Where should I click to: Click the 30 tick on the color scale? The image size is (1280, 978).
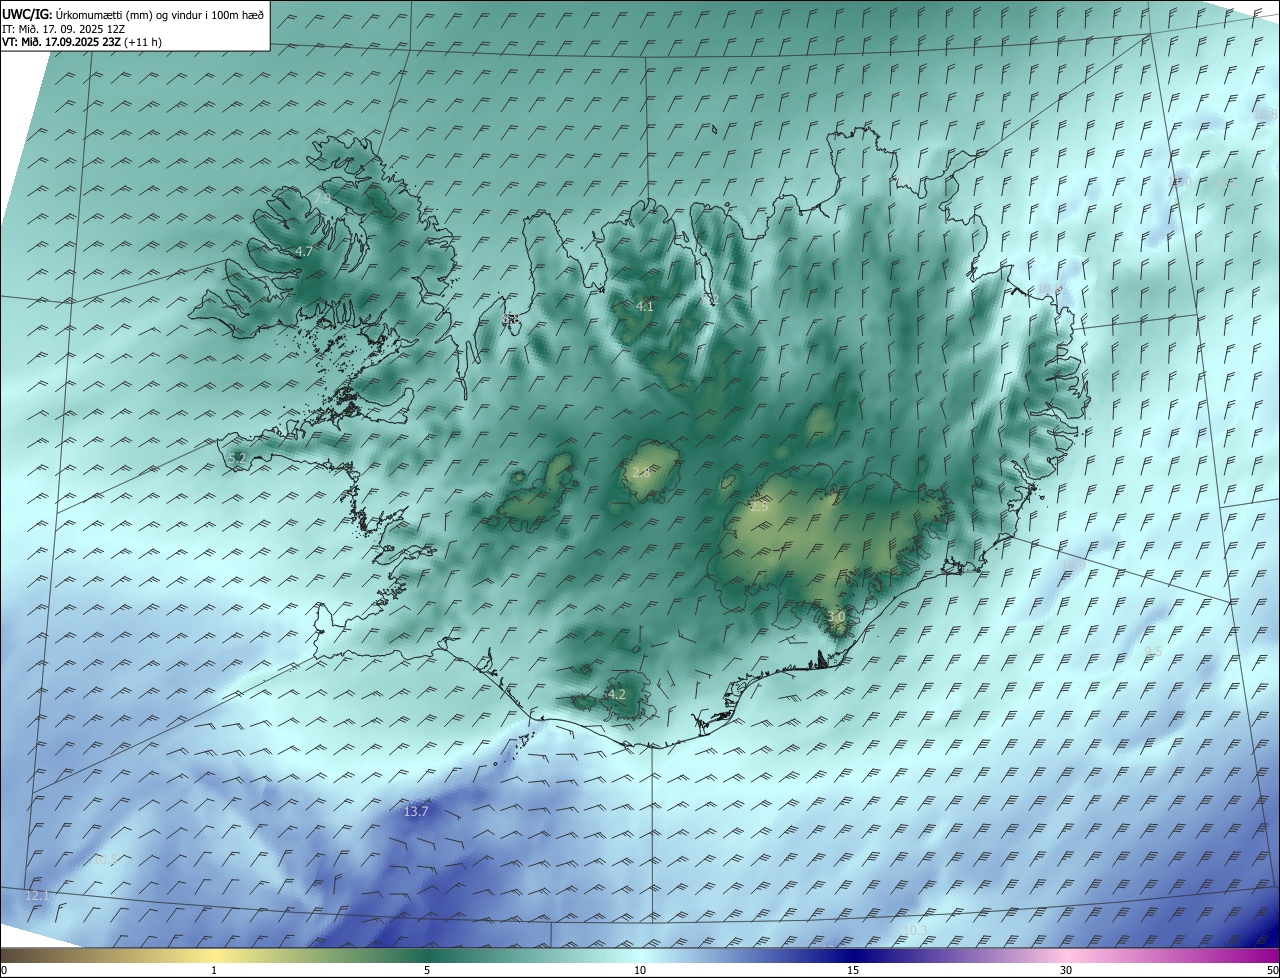pyautogui.click(x=1066, y=970)
